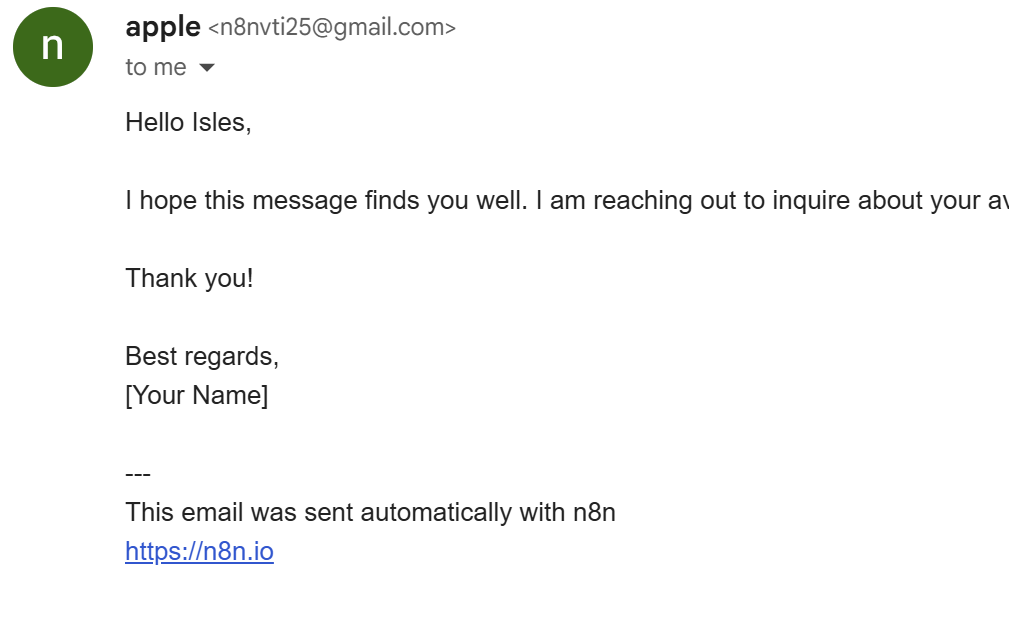Click the word "automatically" in the footer
The image size is (1009, 627).
(x=436, y=512)
